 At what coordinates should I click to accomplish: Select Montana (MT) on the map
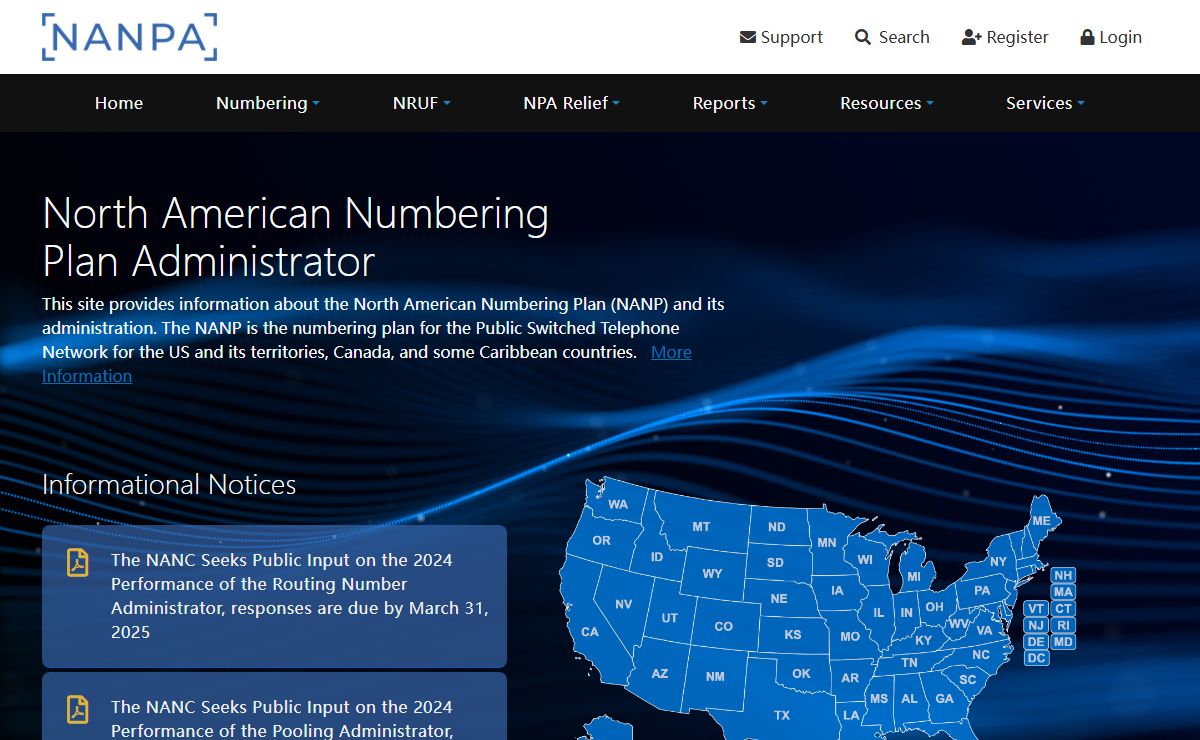(x=701, y=527)
